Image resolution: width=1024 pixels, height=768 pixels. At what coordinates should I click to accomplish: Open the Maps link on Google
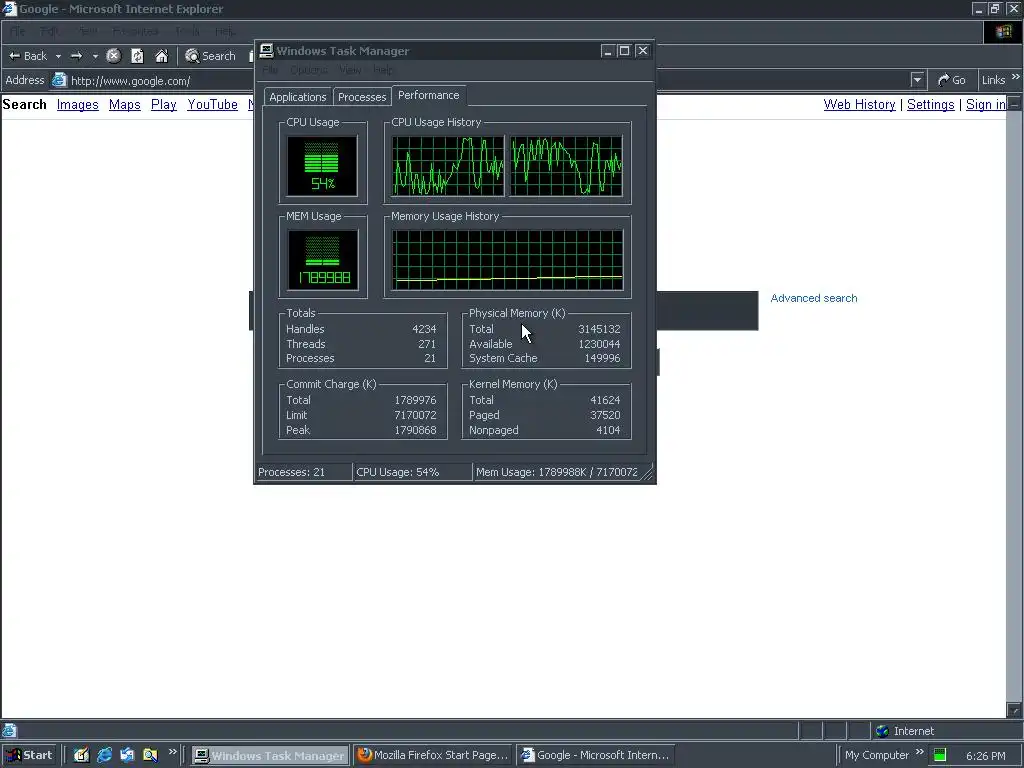[x=125, y=104]
